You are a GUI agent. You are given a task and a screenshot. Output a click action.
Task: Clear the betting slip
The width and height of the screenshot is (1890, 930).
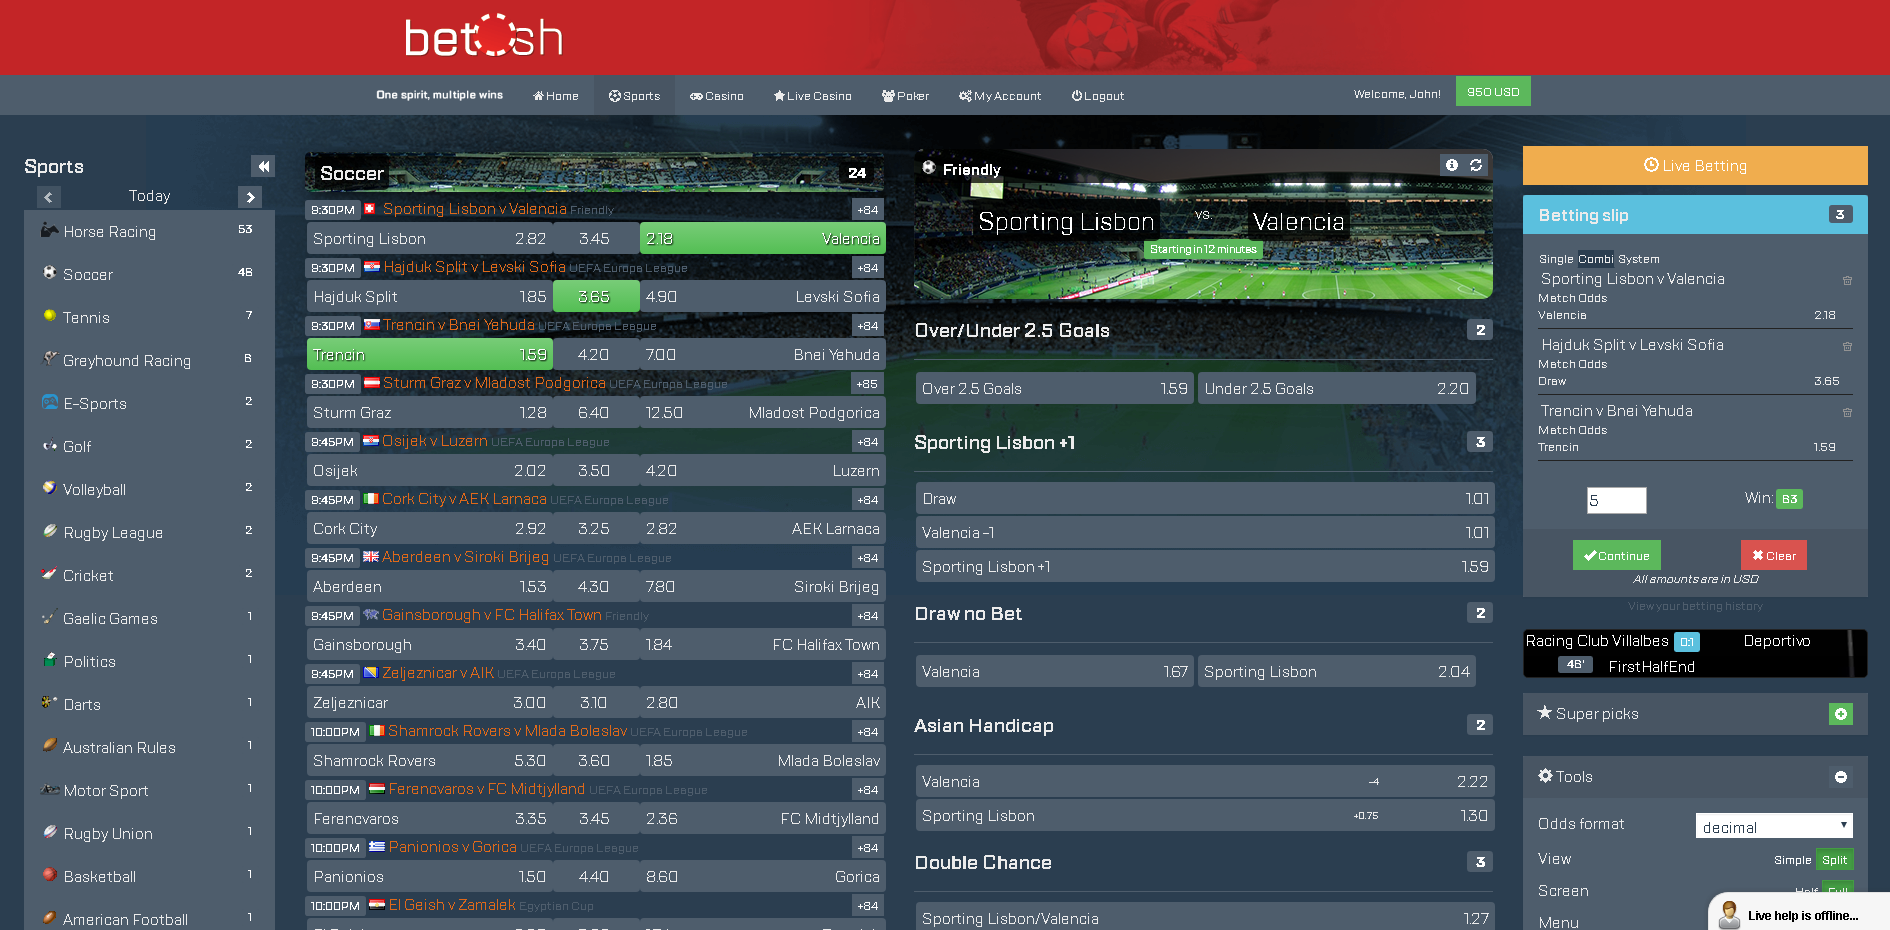[1773, 555]
